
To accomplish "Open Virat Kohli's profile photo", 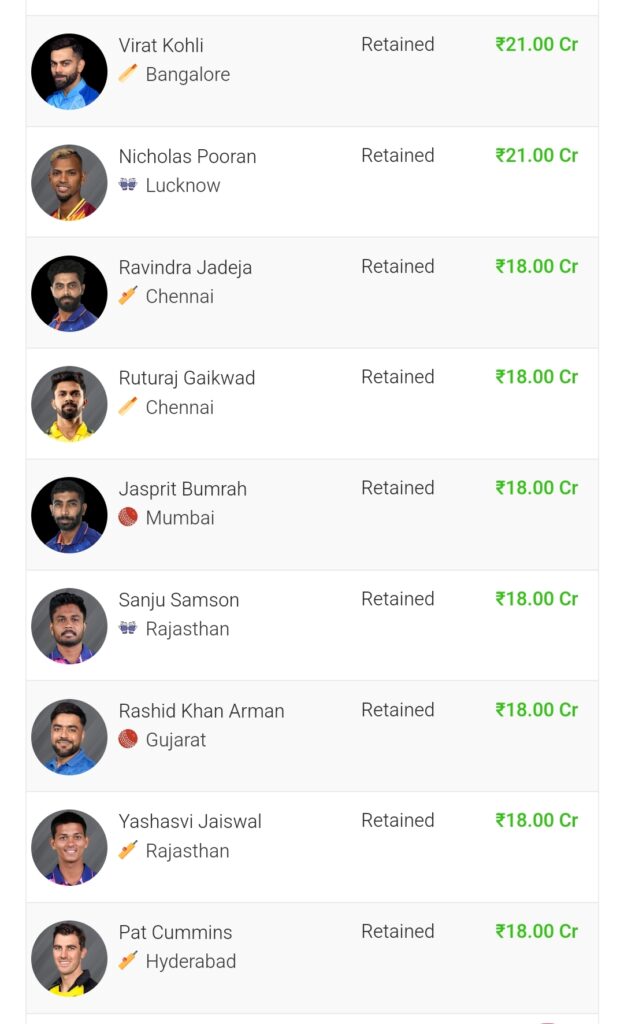I will click(x=69, y=71).
